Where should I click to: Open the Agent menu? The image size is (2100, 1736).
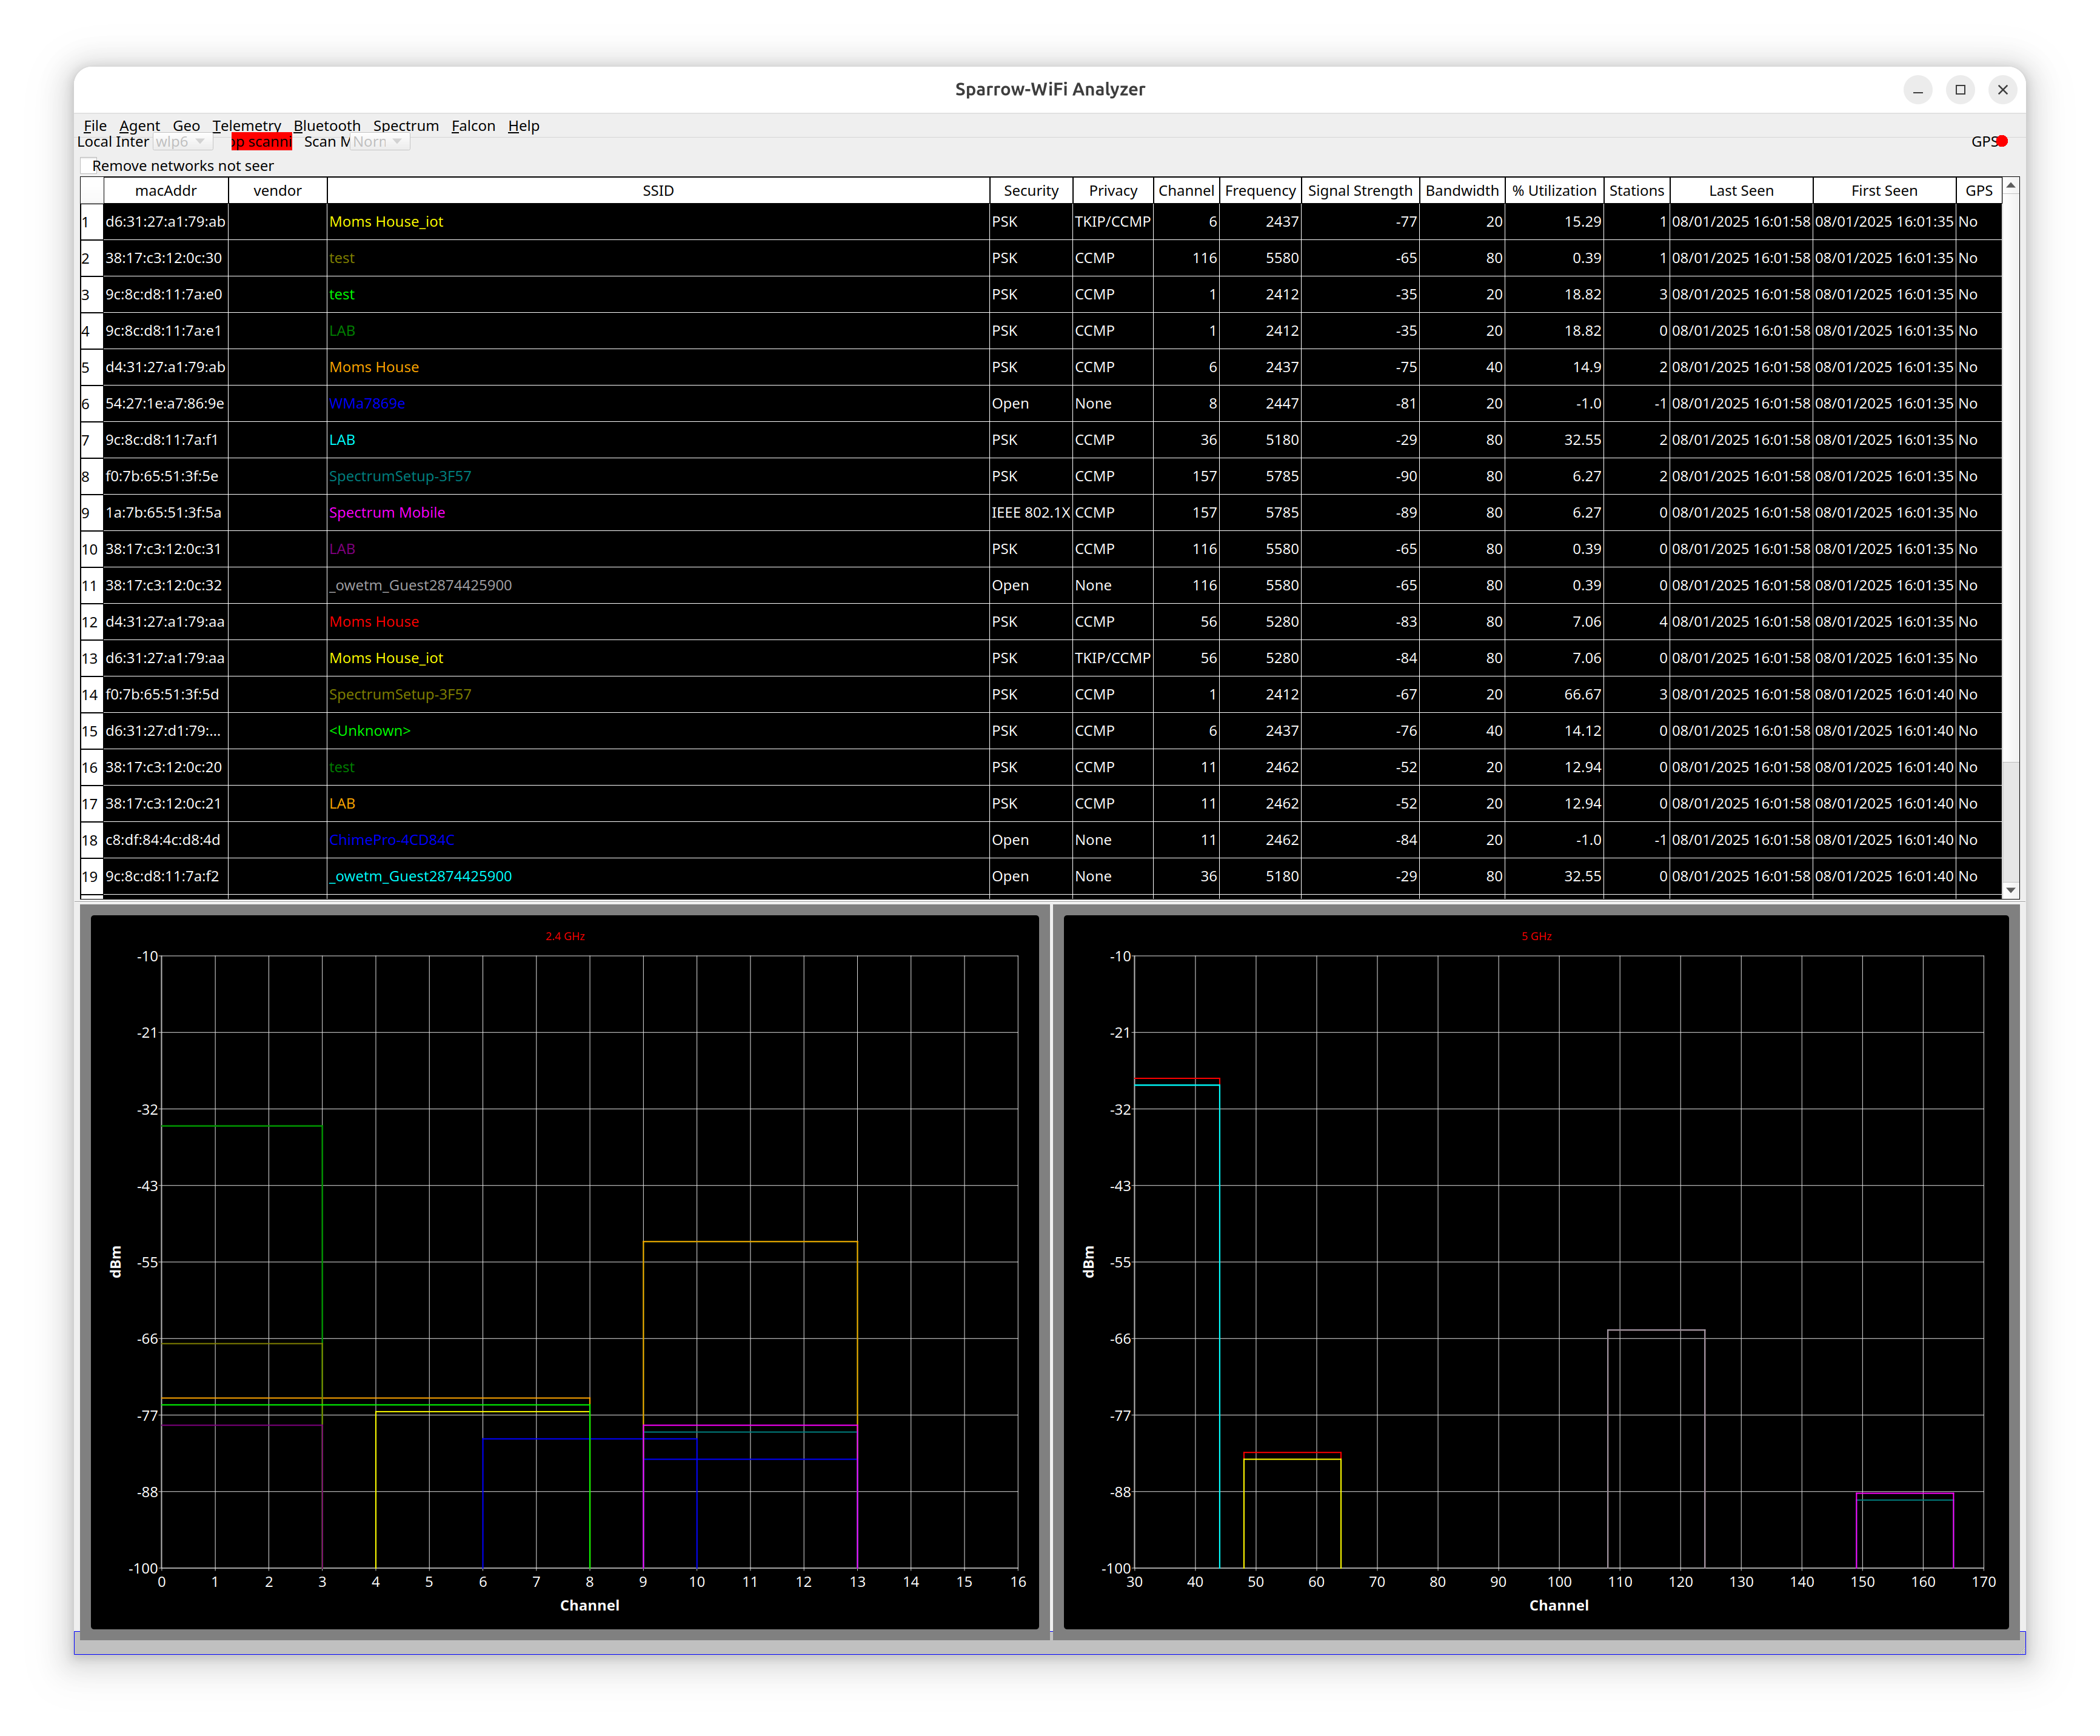[139, 126]
